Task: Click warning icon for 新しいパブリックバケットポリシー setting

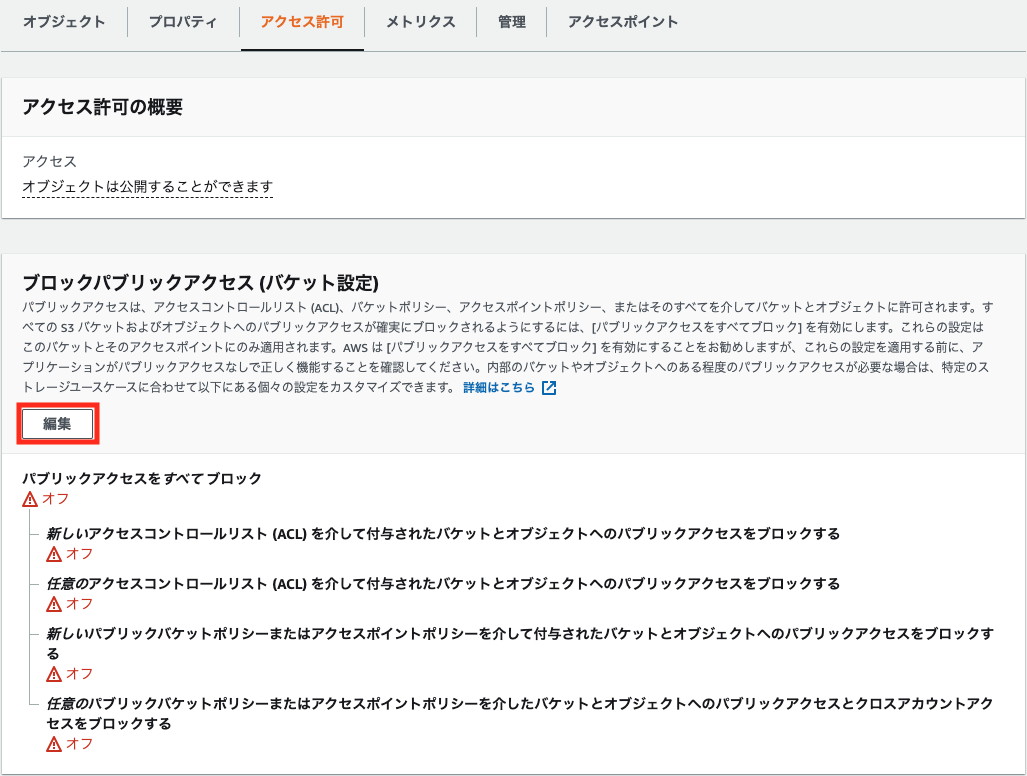Action: (x=53, y=673)
